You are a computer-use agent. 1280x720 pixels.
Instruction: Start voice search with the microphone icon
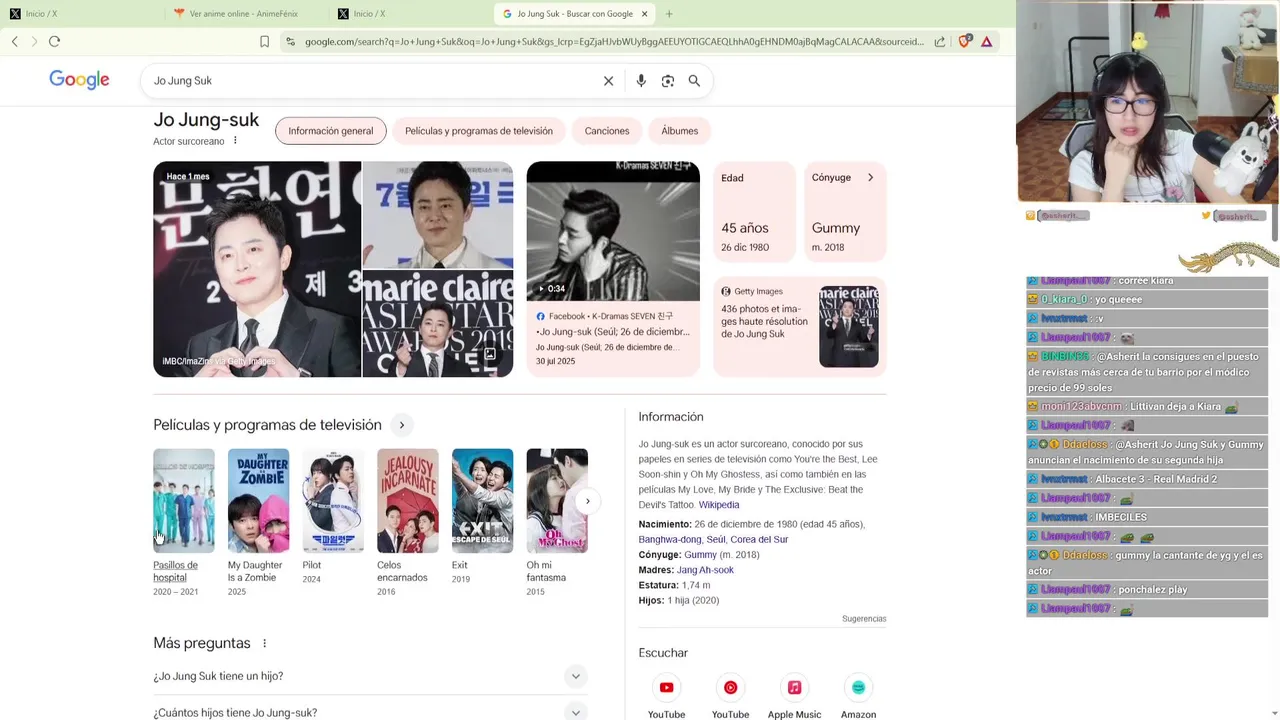pyautogui.click(x=641, y=81)
